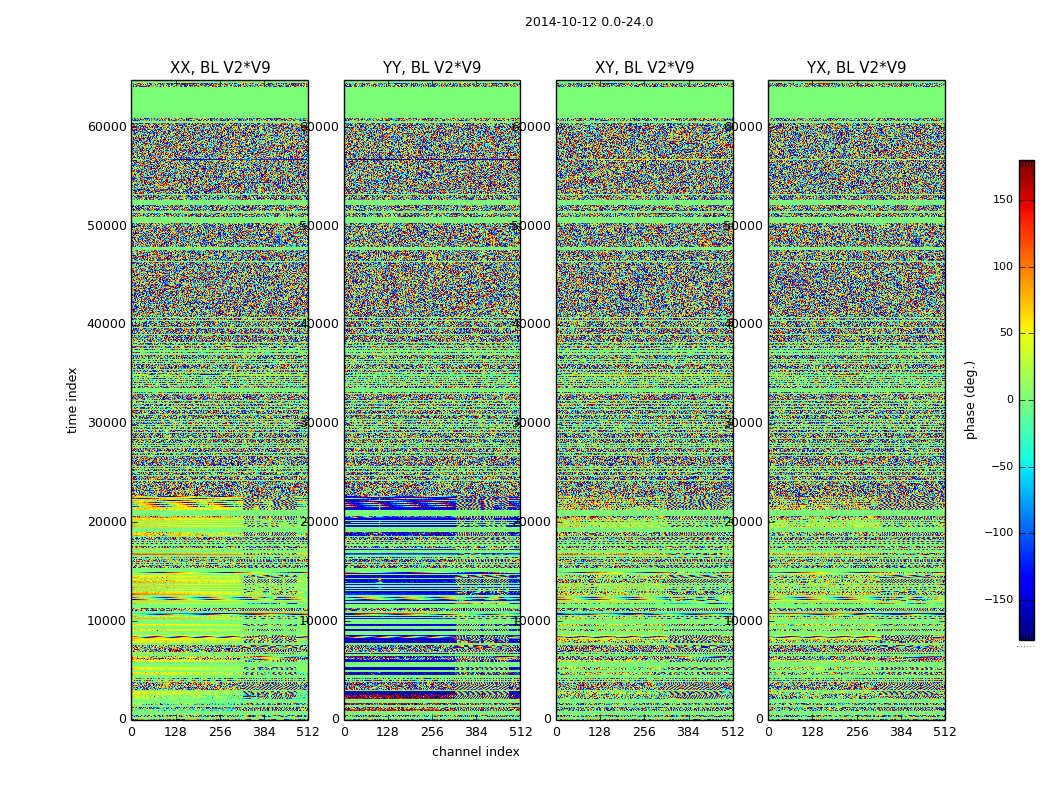The height and width of the screenshot is (800, 1050).
Task: Click the solid green band atop the XY plot
Action: coord(644,102)
